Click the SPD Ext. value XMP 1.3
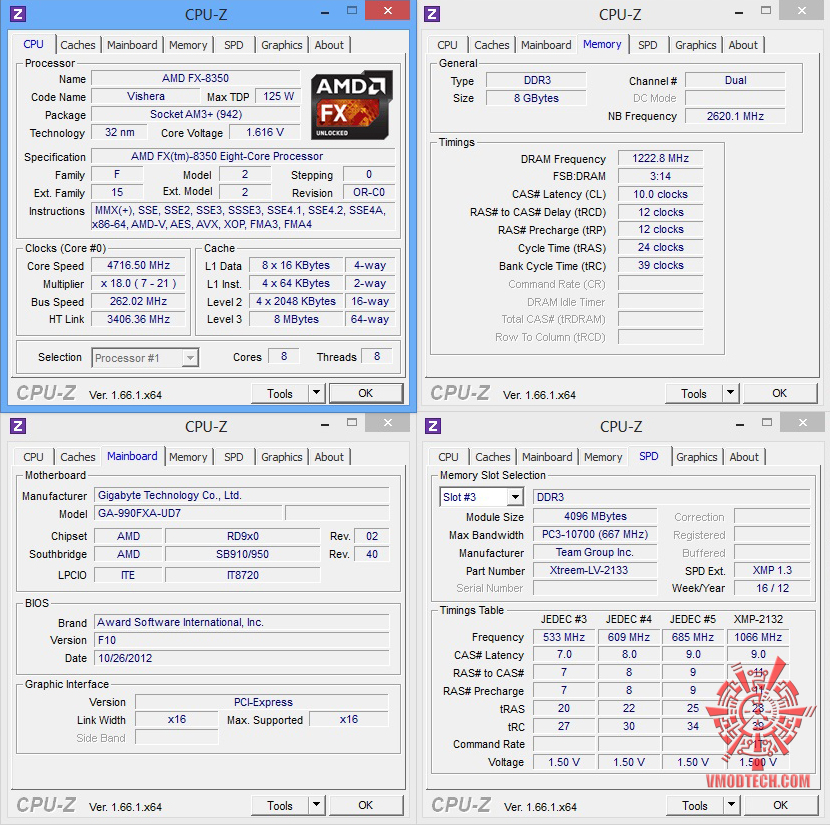This screenshot has width=830, height=825. tap(772, 570)
